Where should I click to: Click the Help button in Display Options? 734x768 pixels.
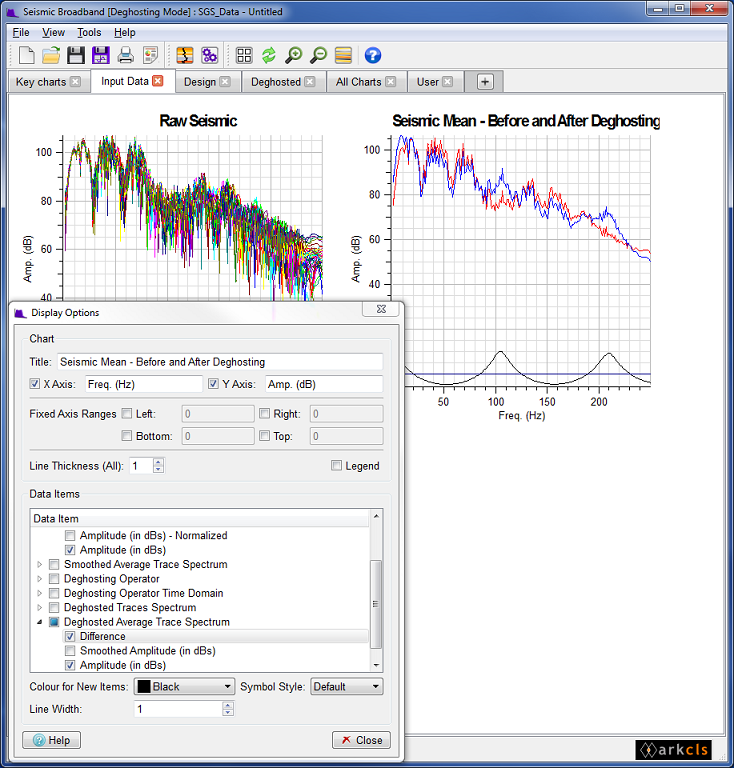[51, 740]
